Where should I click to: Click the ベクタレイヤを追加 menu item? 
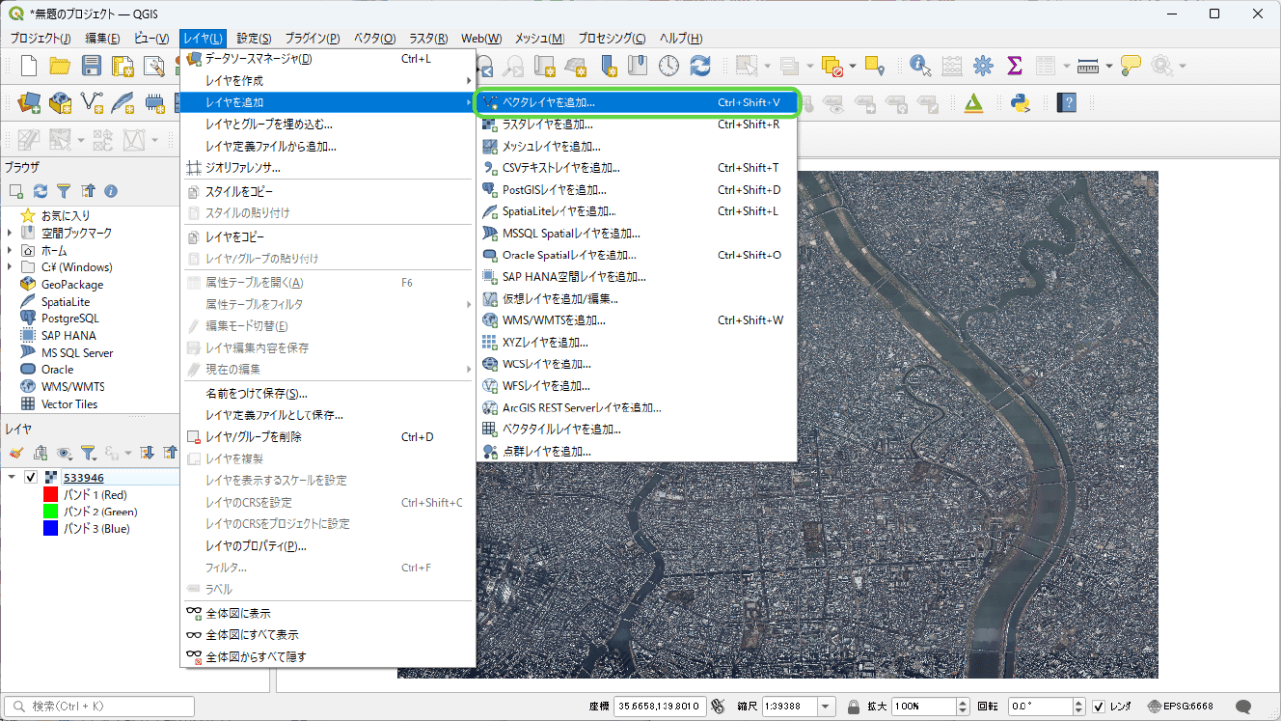pyautogui.click(x=548, y=102)
